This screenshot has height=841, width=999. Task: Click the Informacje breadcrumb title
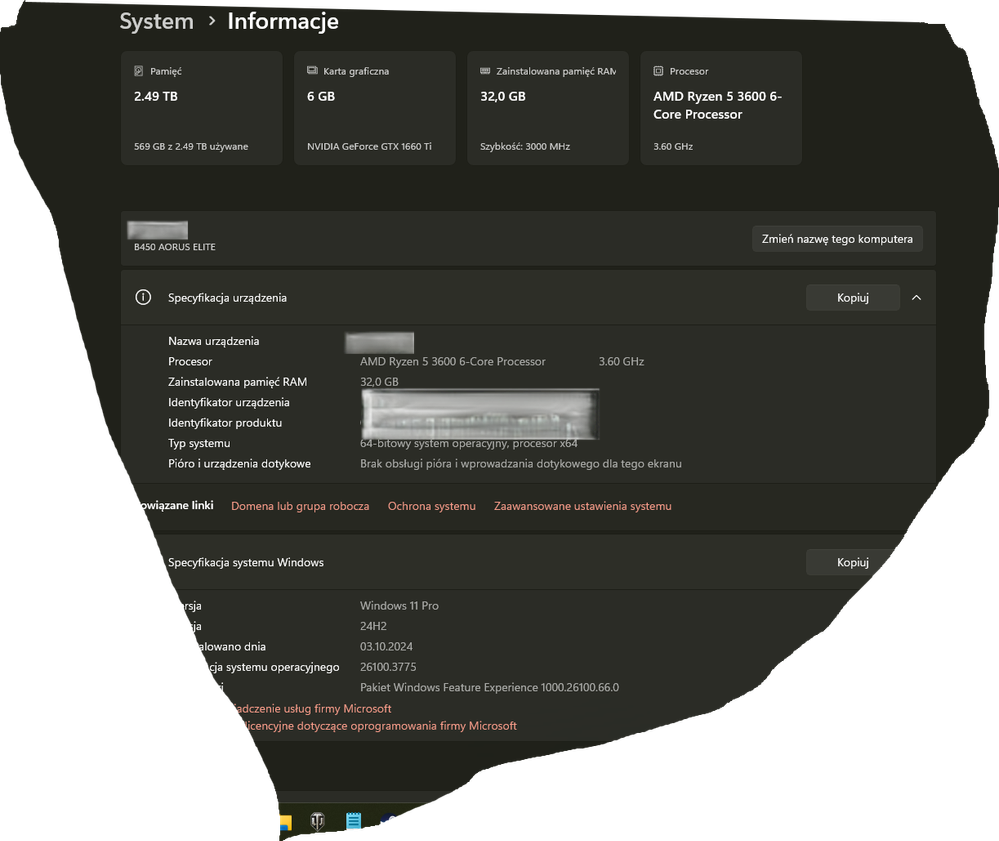tap(283, 21)
